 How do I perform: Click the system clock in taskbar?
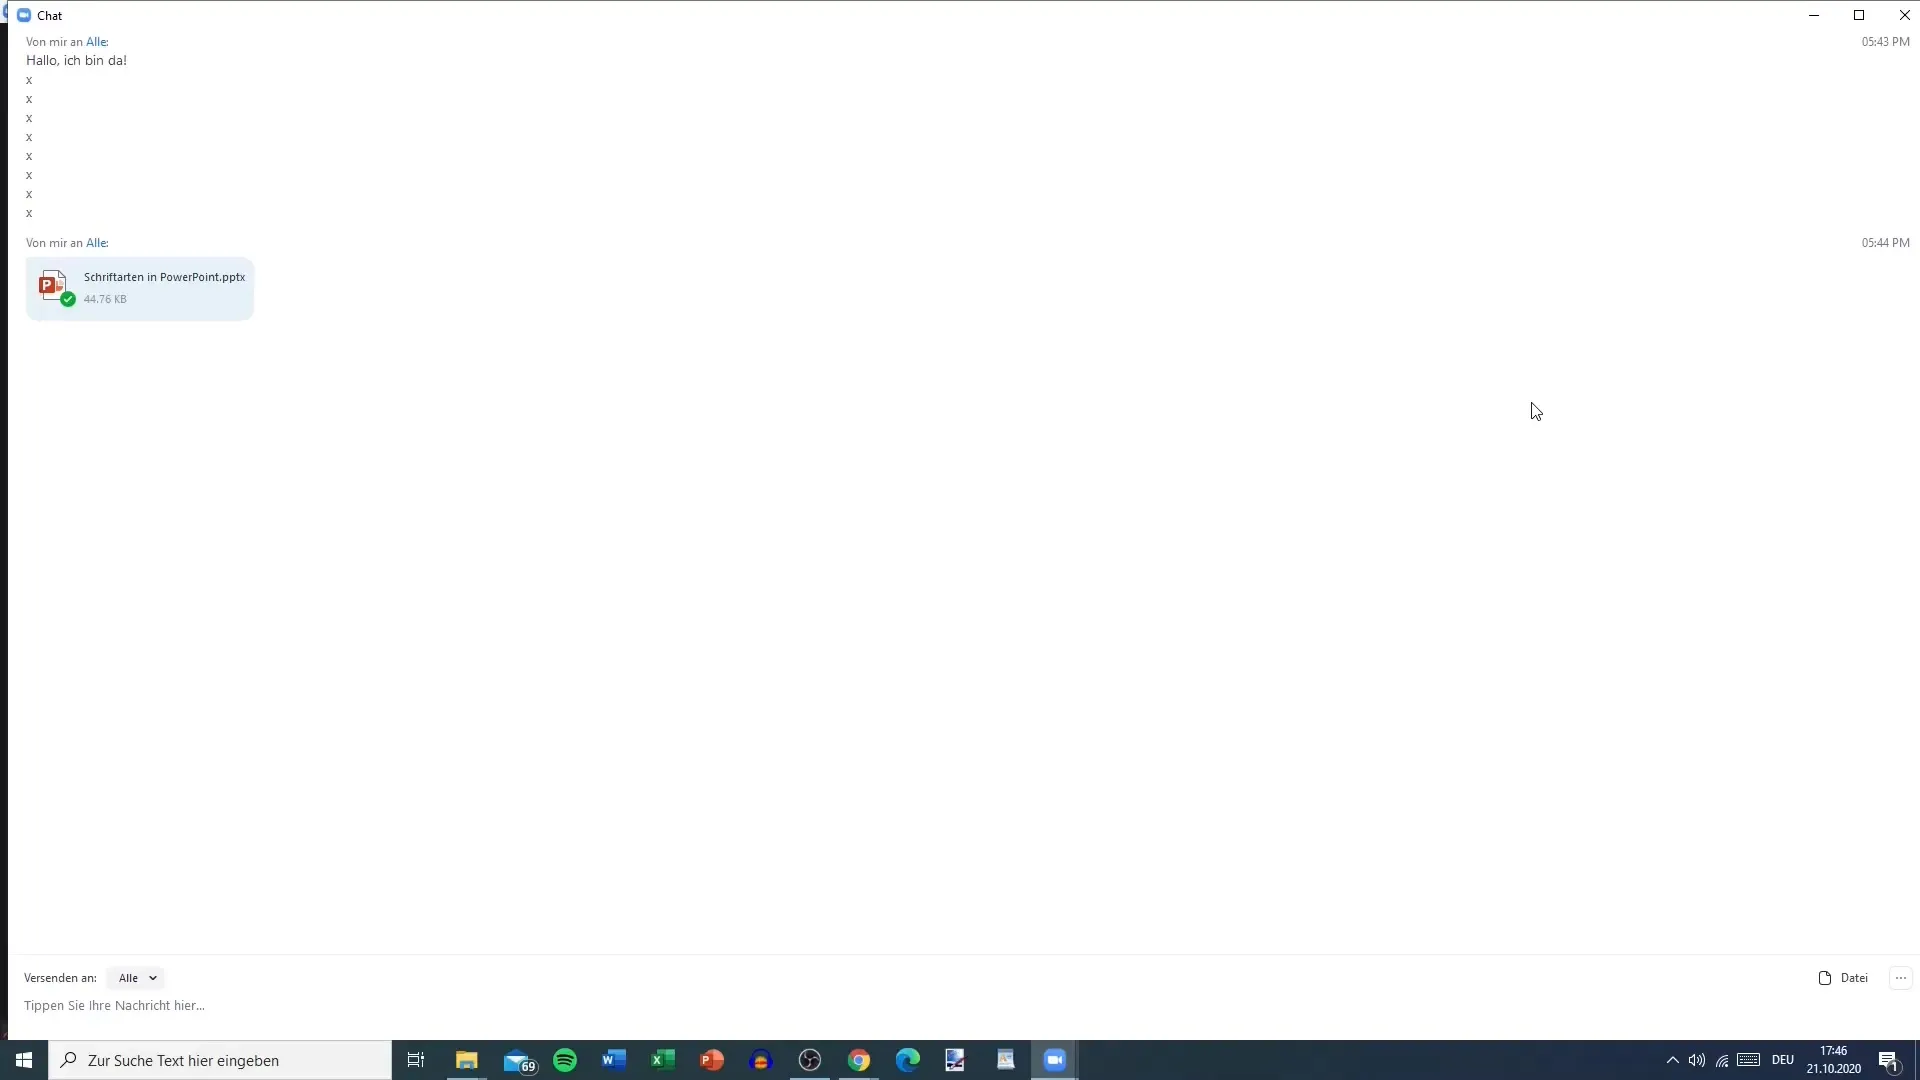(x=1834, y=1059)
